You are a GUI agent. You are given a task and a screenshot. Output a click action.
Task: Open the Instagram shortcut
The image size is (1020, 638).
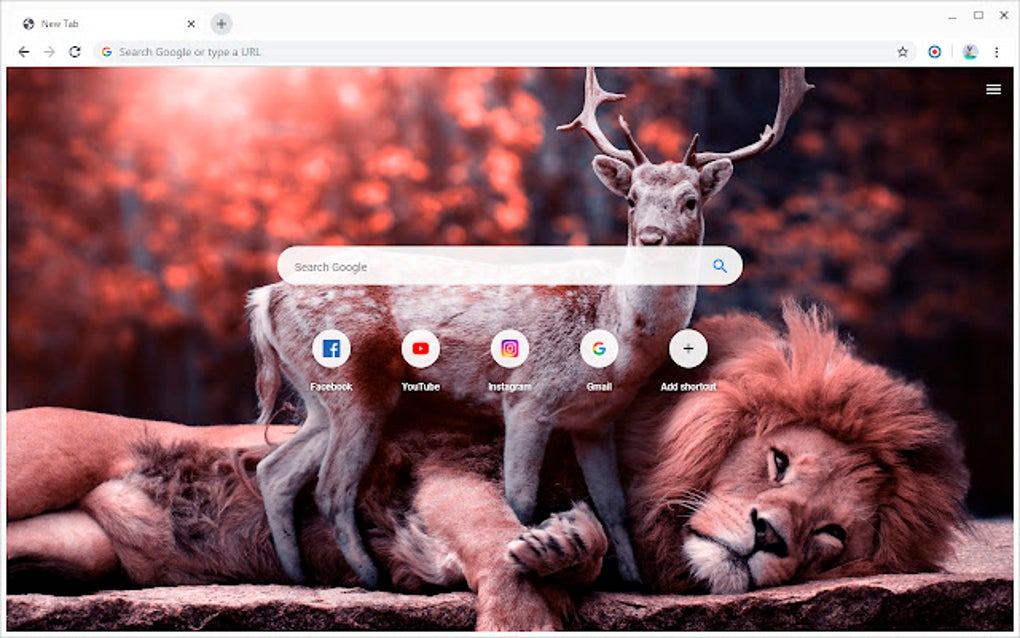510,348
